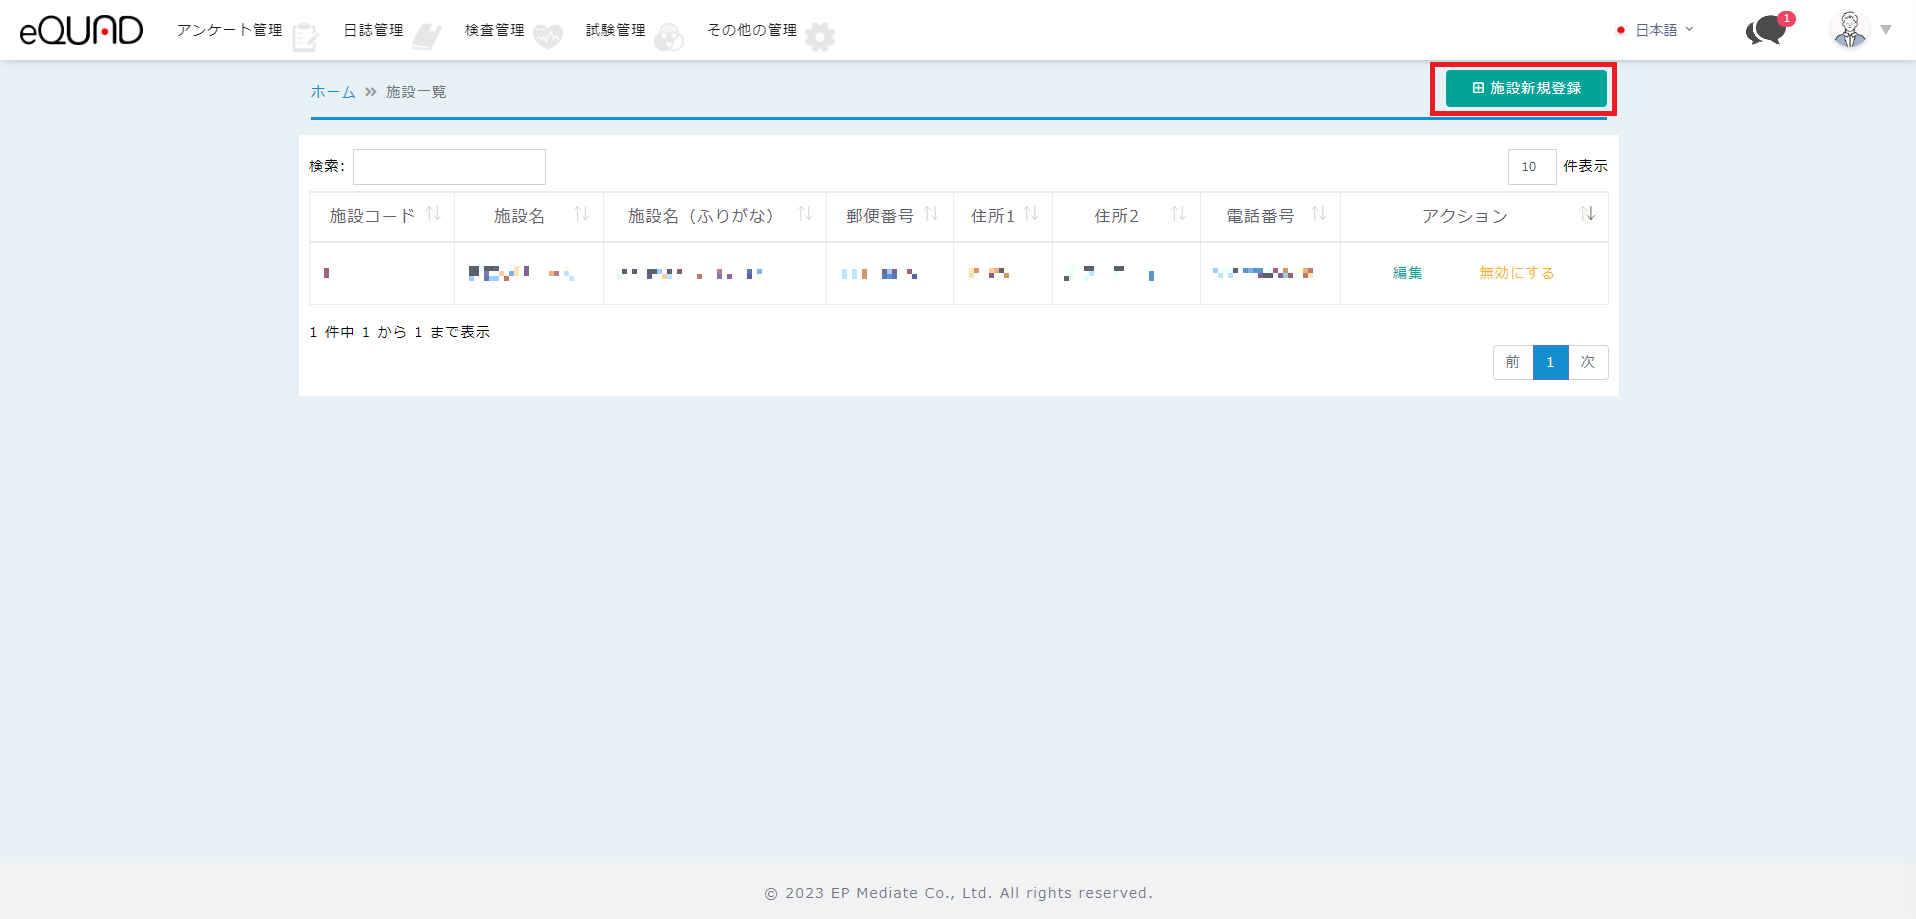Sort by 郵便番号 column arrows
The height and width of the screenshot is (919, 1916).
coord(932,215)
